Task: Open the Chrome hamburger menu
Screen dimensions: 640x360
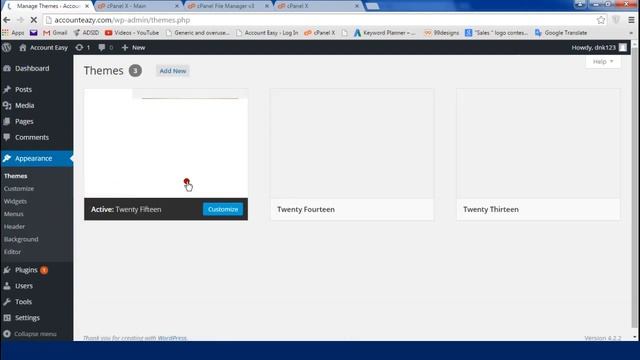Action: 631,20
